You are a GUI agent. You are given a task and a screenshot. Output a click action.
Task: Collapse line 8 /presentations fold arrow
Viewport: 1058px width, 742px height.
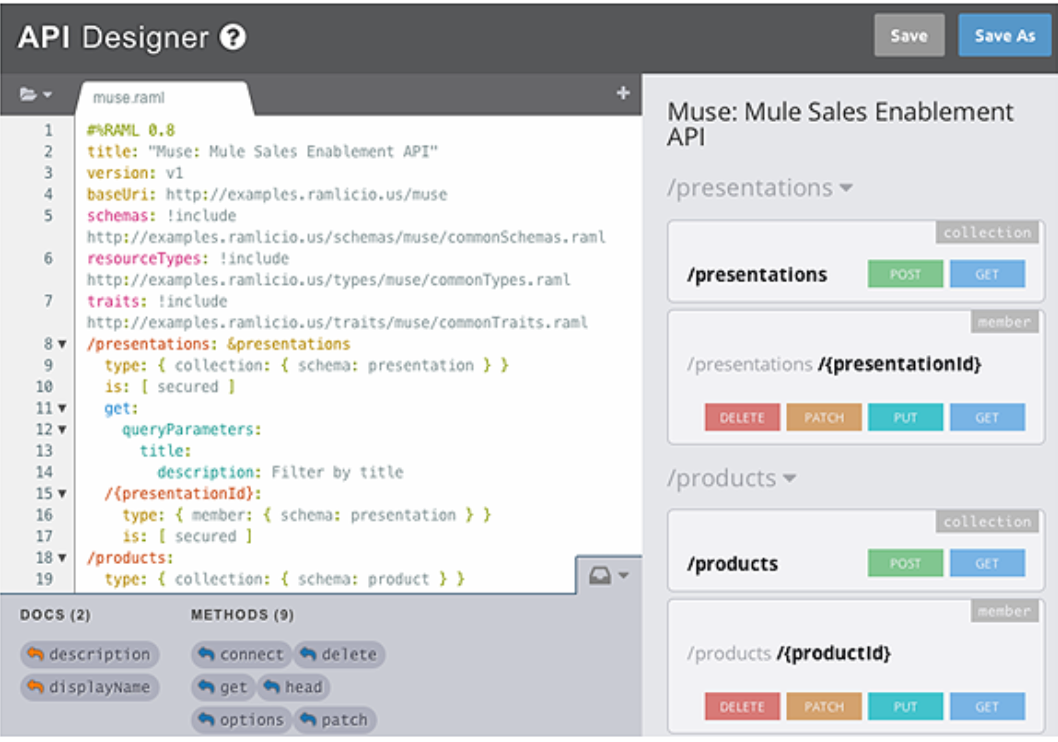pyautogui.click(x=62, y=344)
